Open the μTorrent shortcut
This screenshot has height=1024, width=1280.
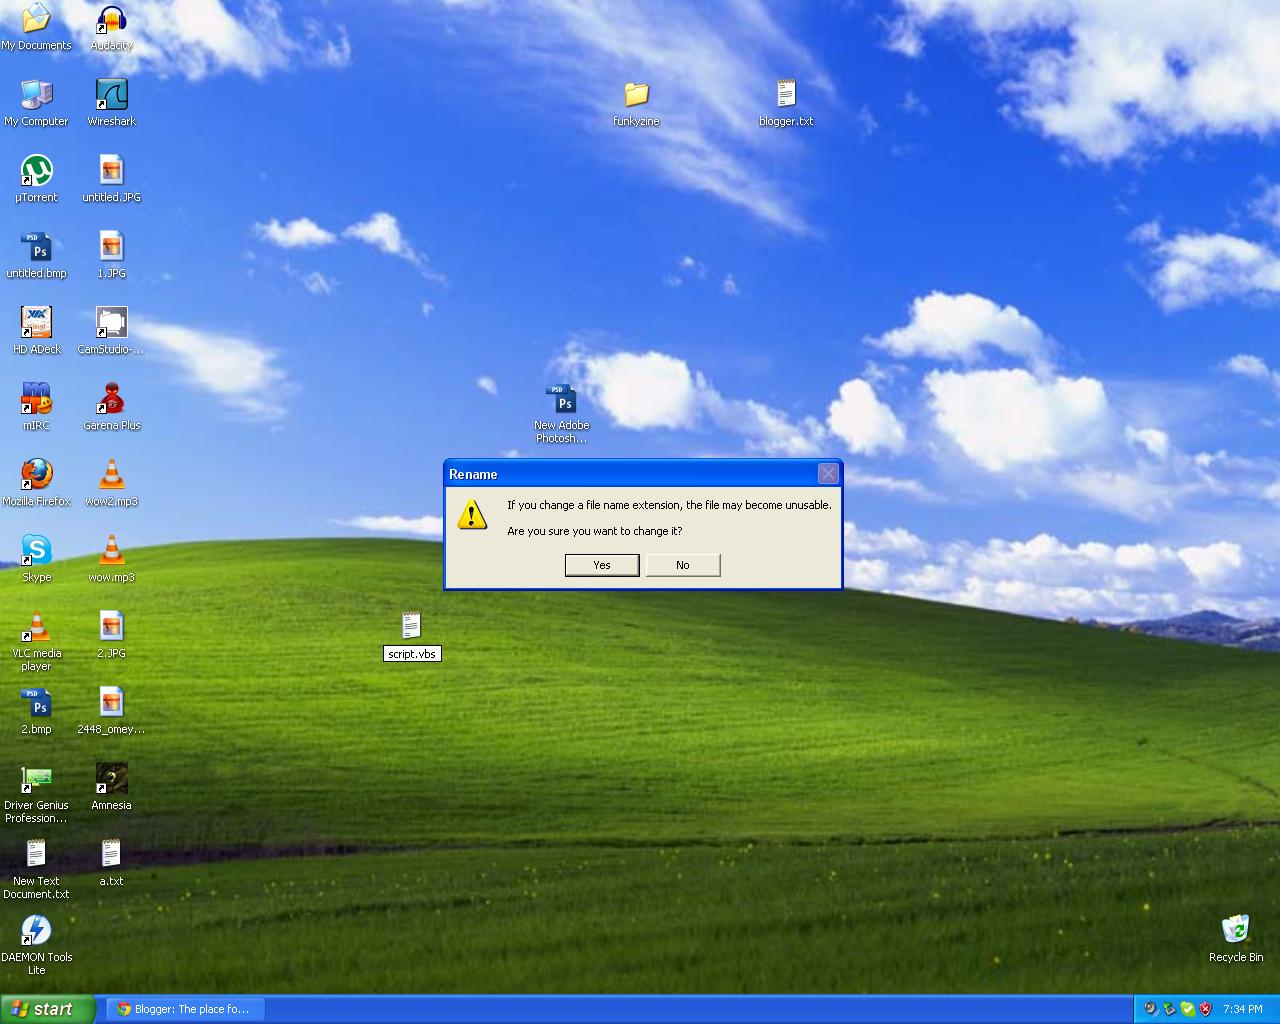[36, 172]
